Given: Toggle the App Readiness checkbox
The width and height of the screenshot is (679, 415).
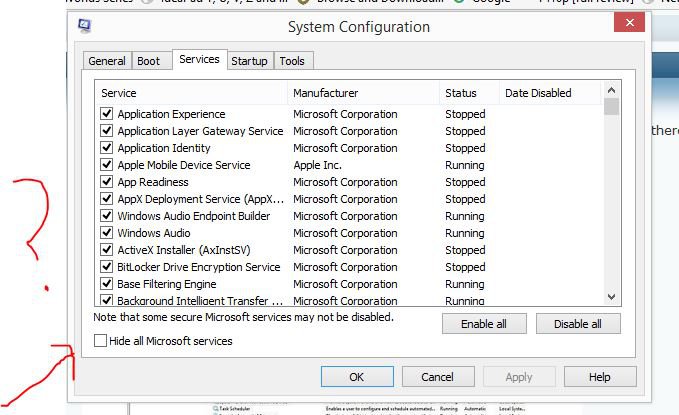Looking at the screenshot, I should (107, 182).
